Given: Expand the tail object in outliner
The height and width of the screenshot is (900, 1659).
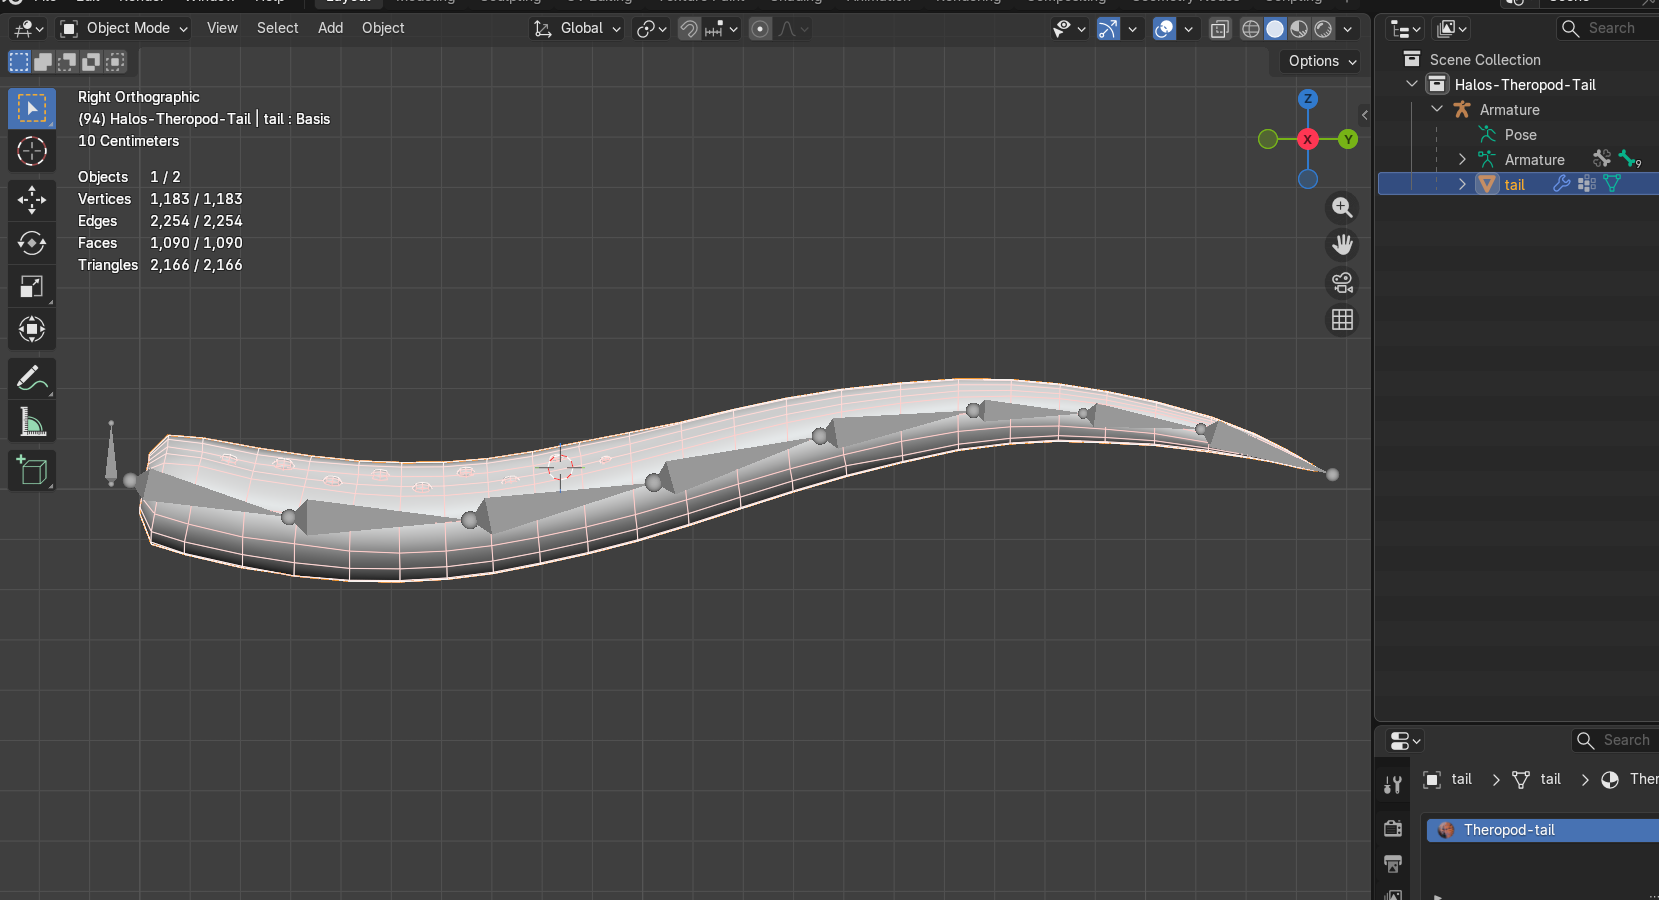Looking at the screenshot, I should [x=1462, y=184].
